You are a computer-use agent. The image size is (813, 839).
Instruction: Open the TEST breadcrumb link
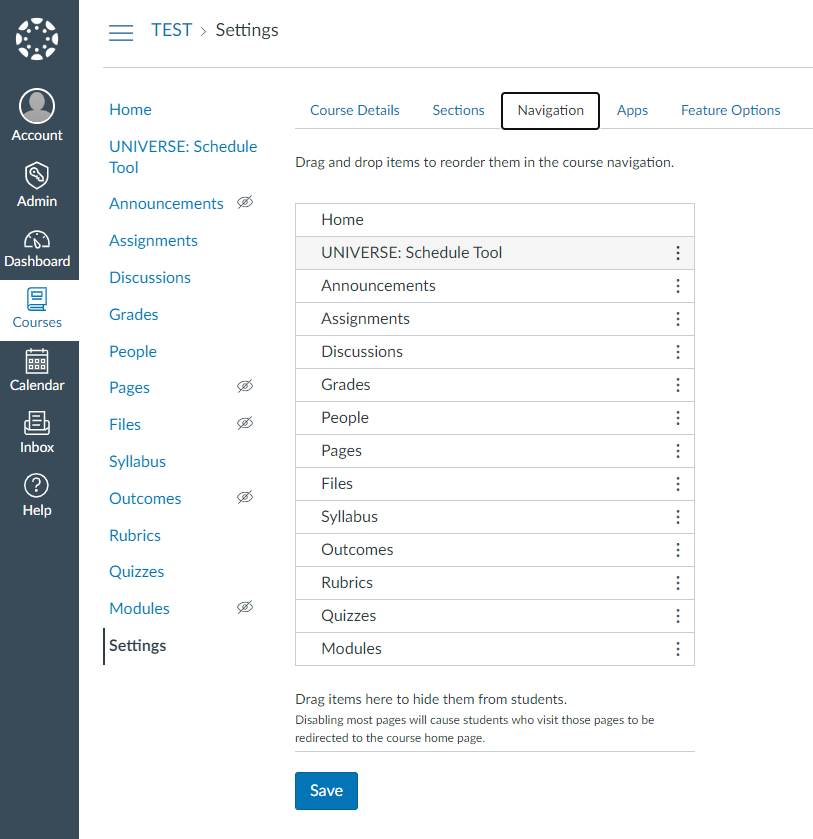171,30
